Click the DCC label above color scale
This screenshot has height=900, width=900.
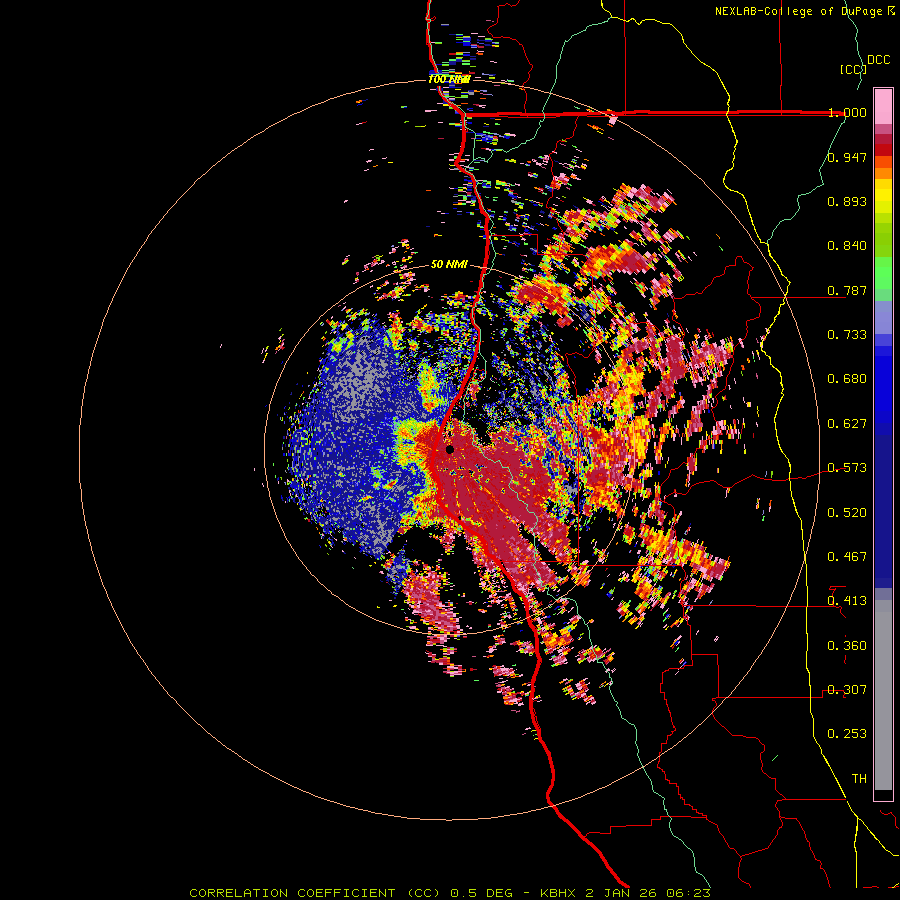pyautogui.click(x=879, y=60)
